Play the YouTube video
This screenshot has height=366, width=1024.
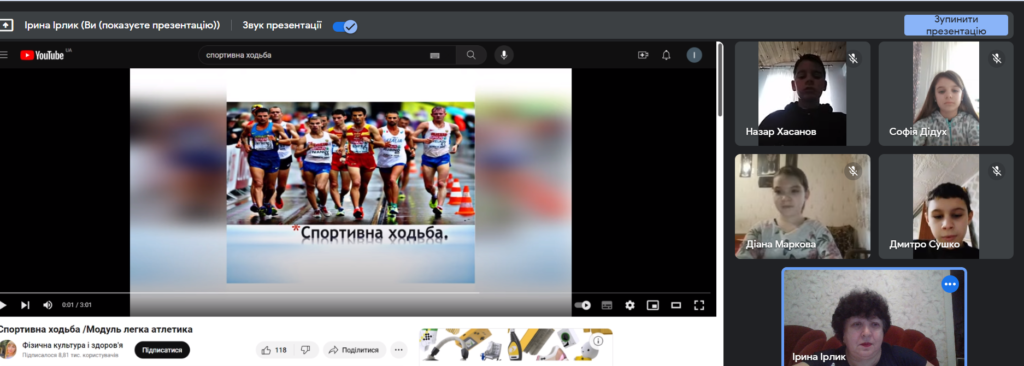(x=3, y=305)
